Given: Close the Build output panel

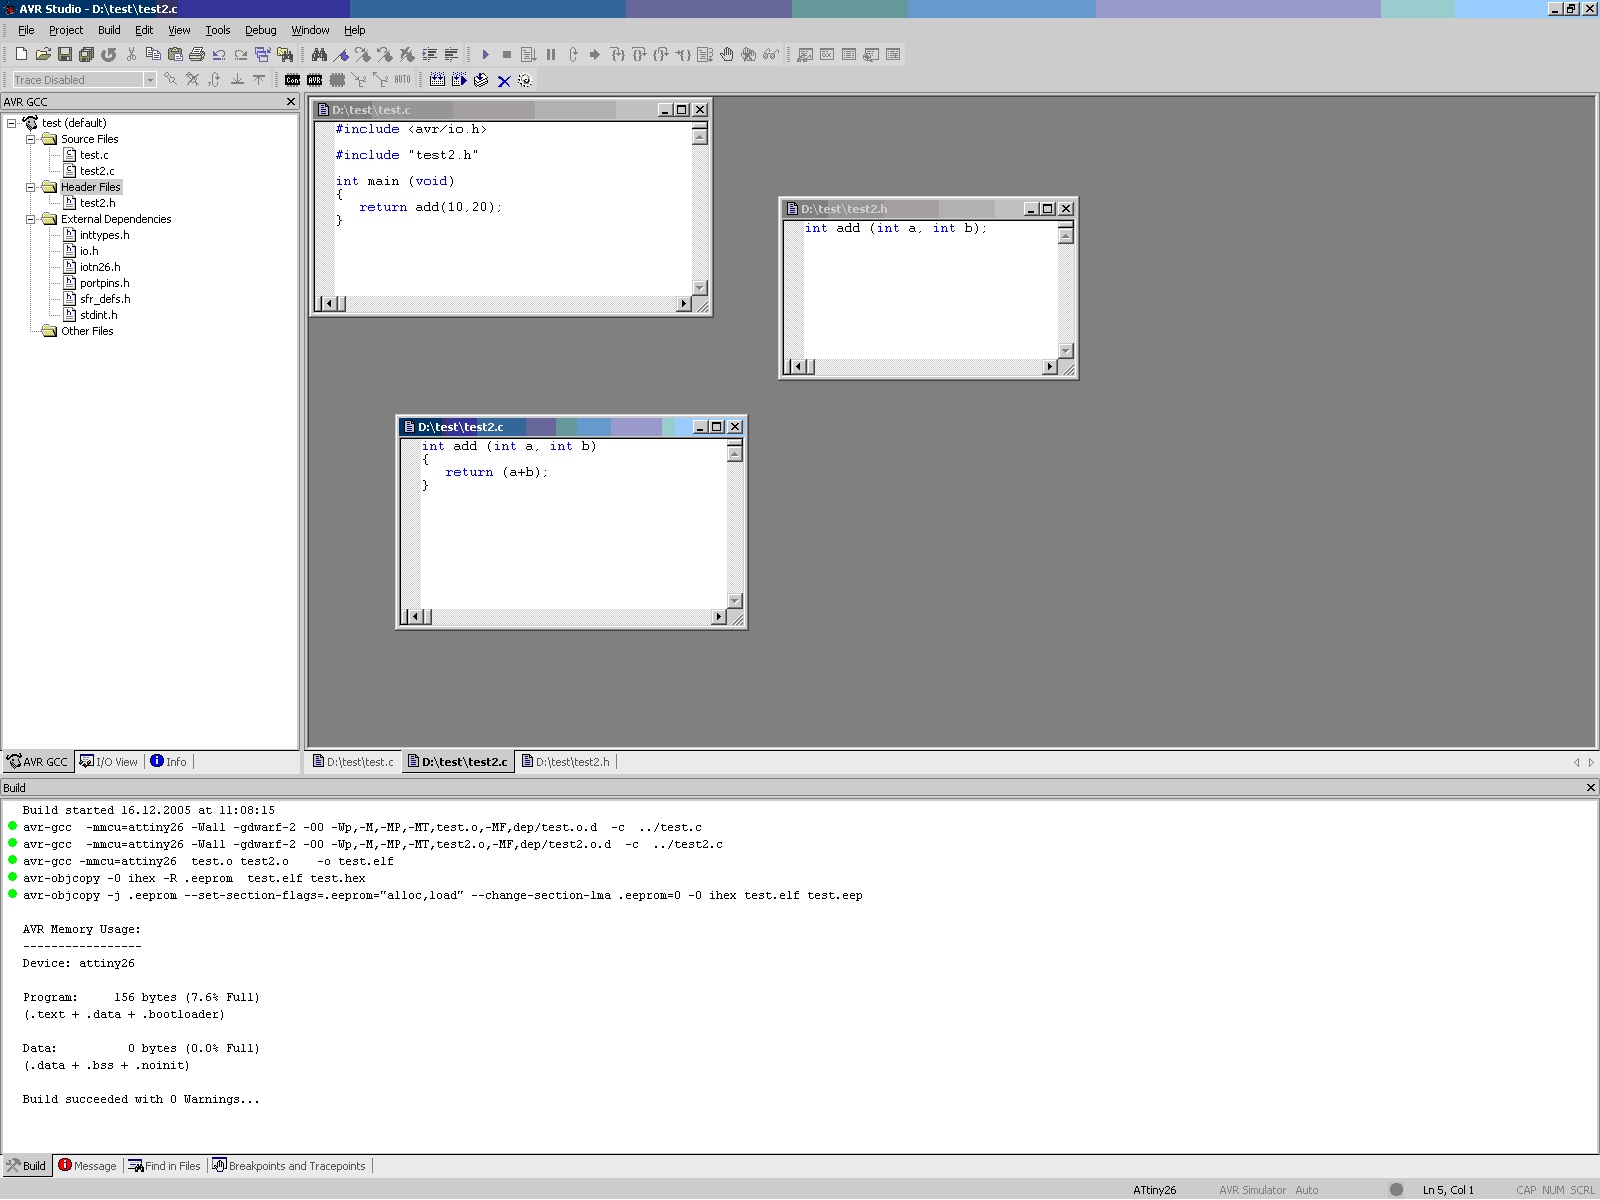Looking at the screenshot, I should (x=1591, y=788).
